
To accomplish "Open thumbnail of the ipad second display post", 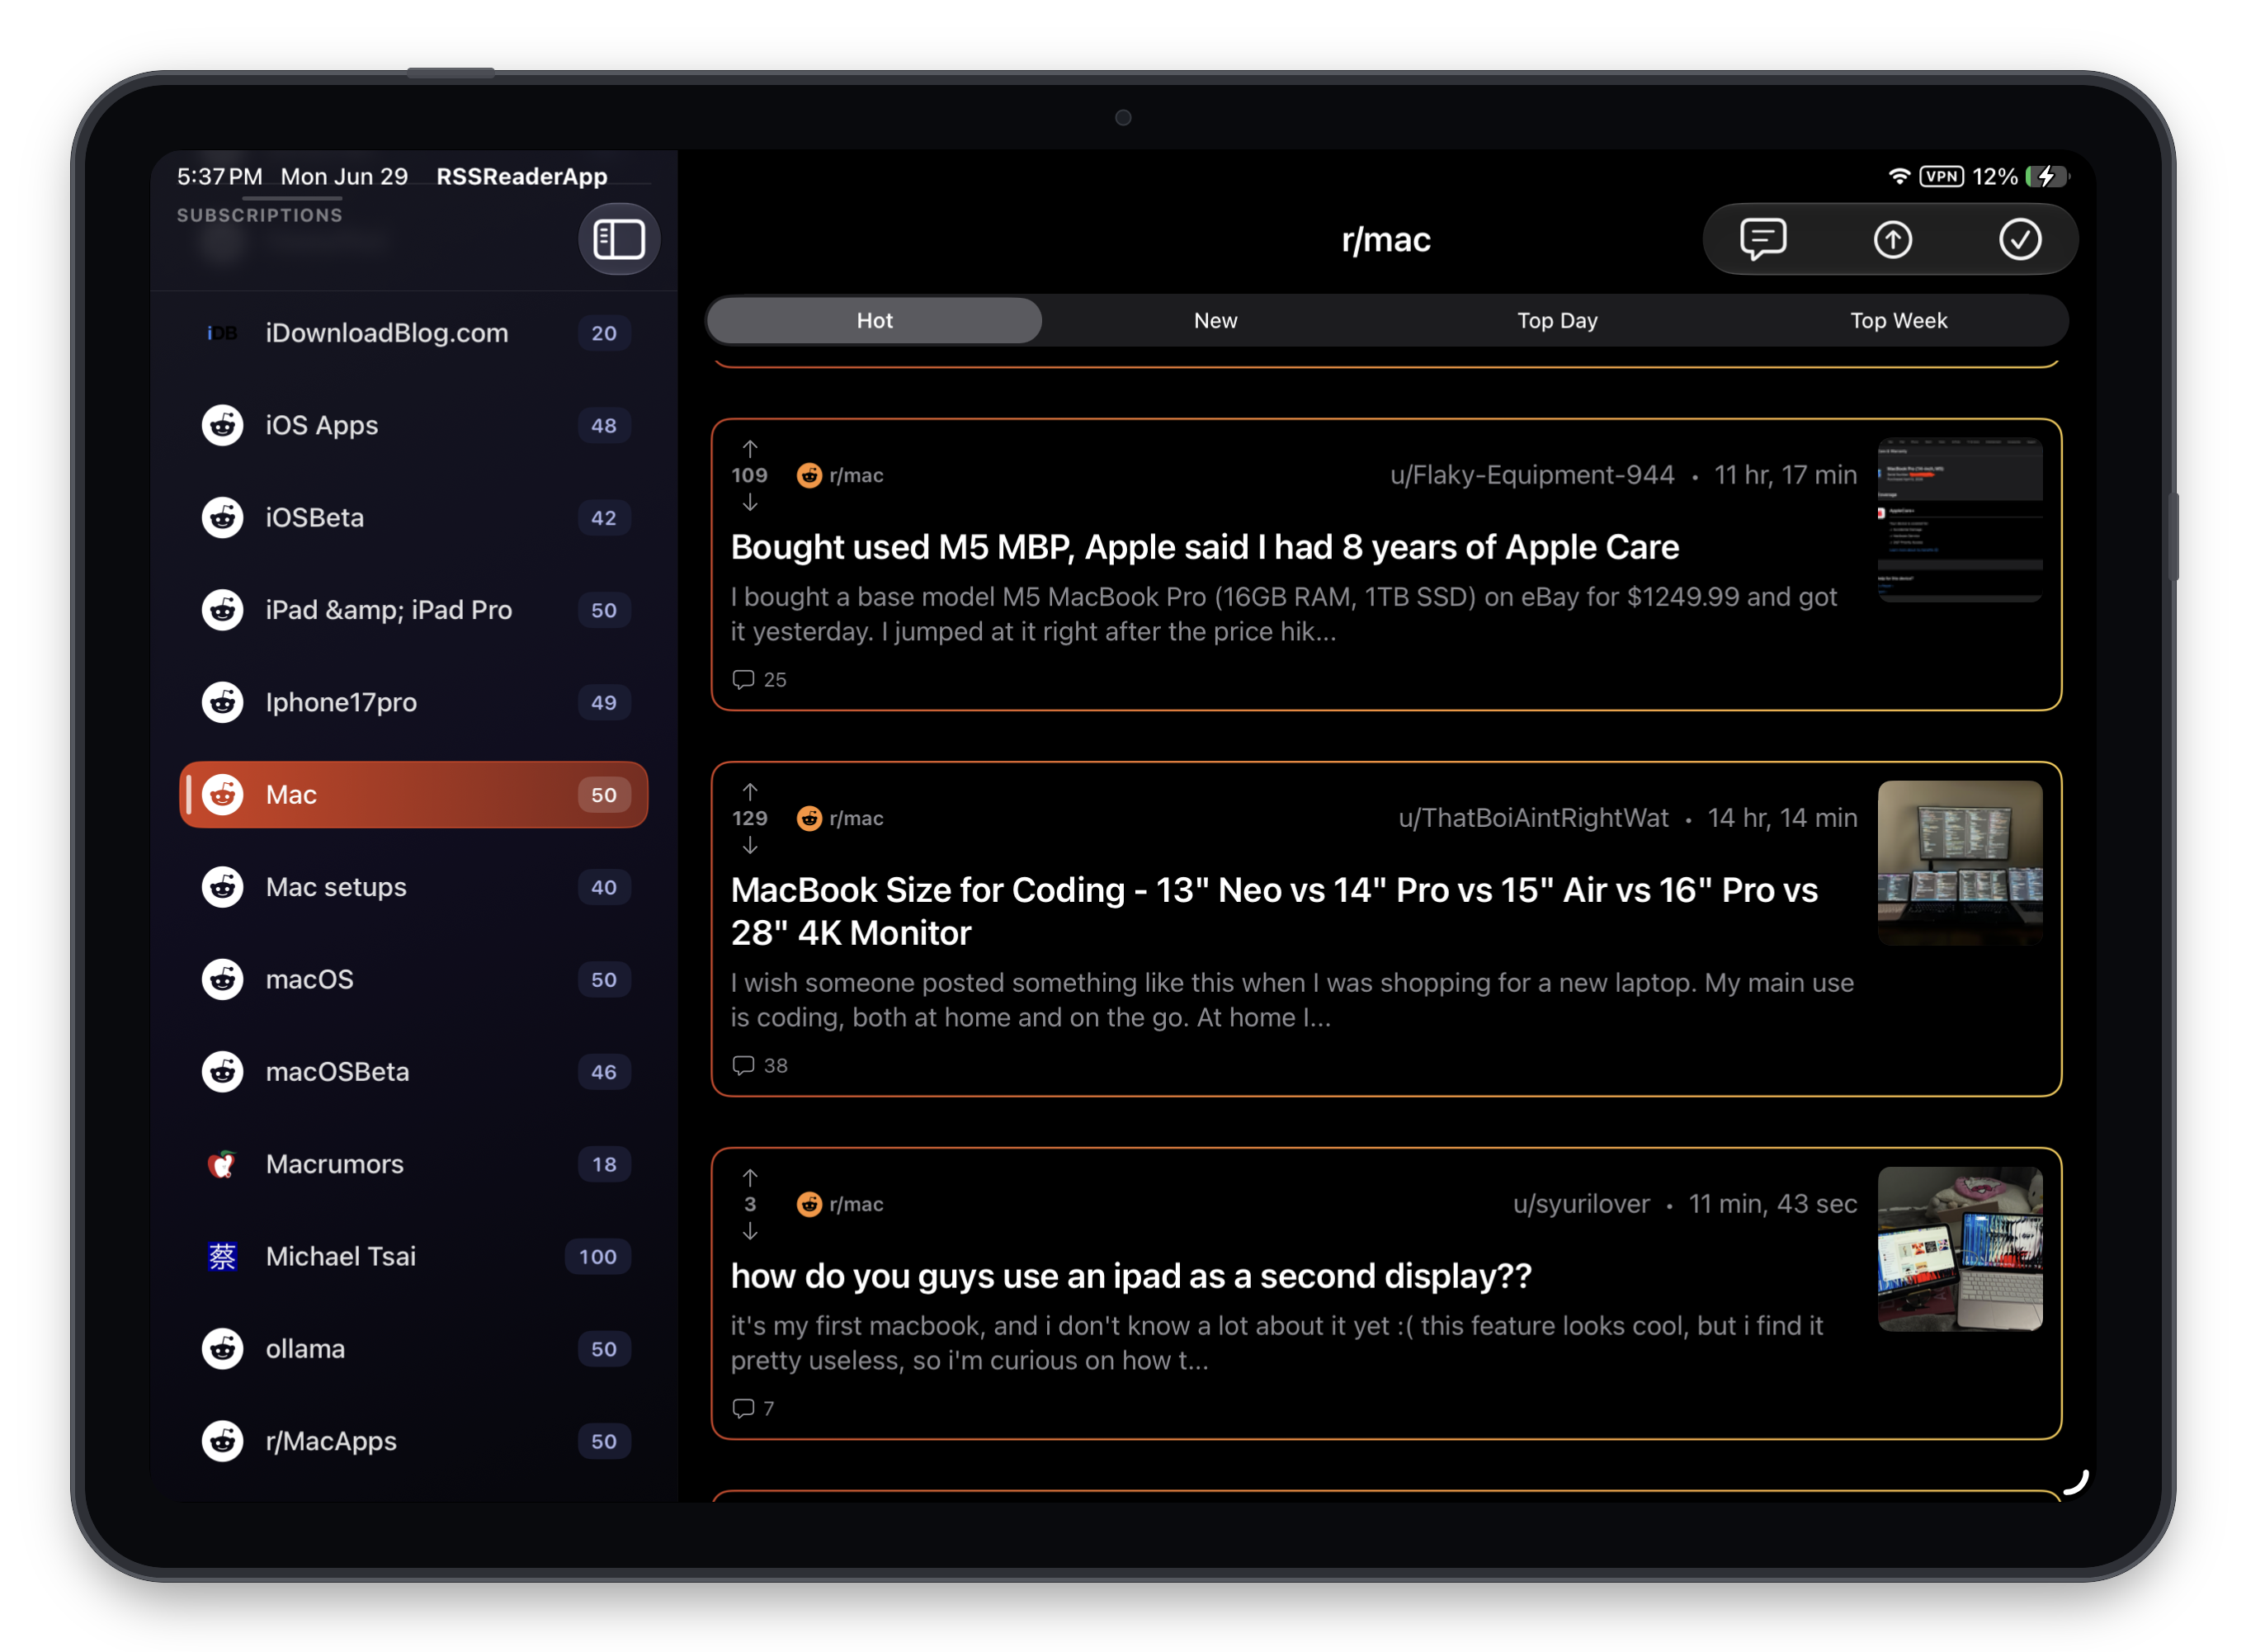I will tap(1959, 1249).
